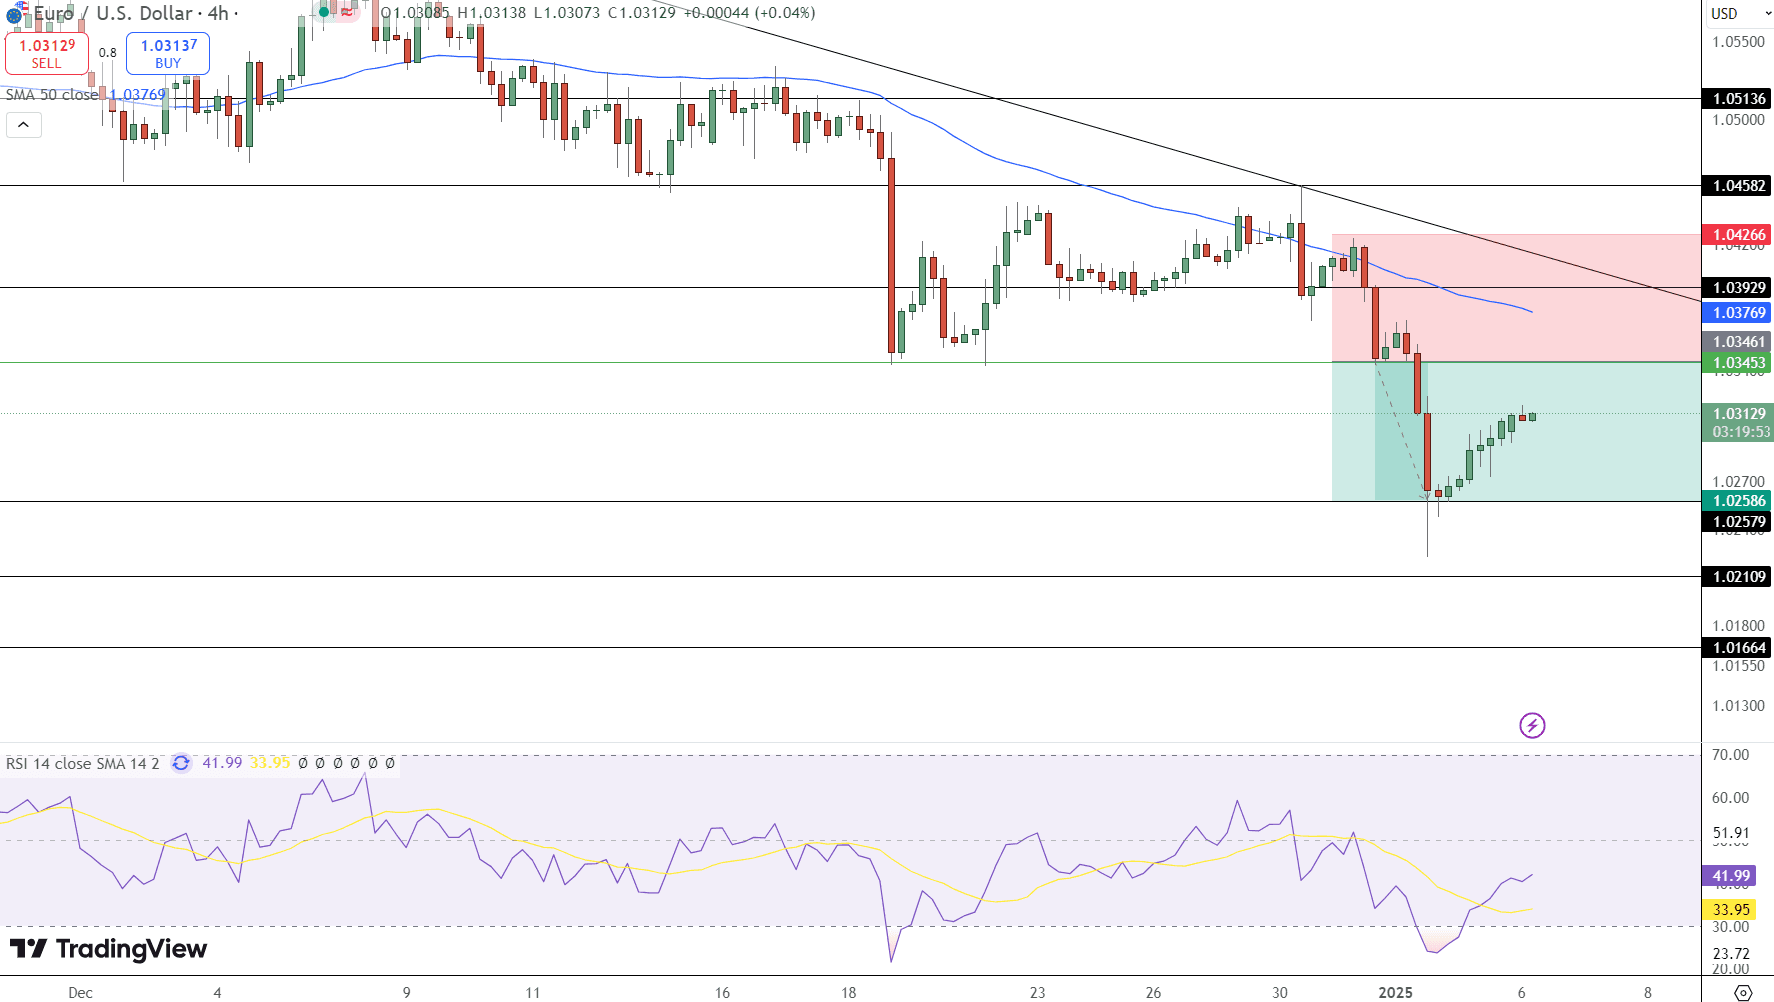Image resolution: width=1774 pixels, height=1002 pixels.
Task: Click the Dec label on time axis
Action: click(80, 992)
